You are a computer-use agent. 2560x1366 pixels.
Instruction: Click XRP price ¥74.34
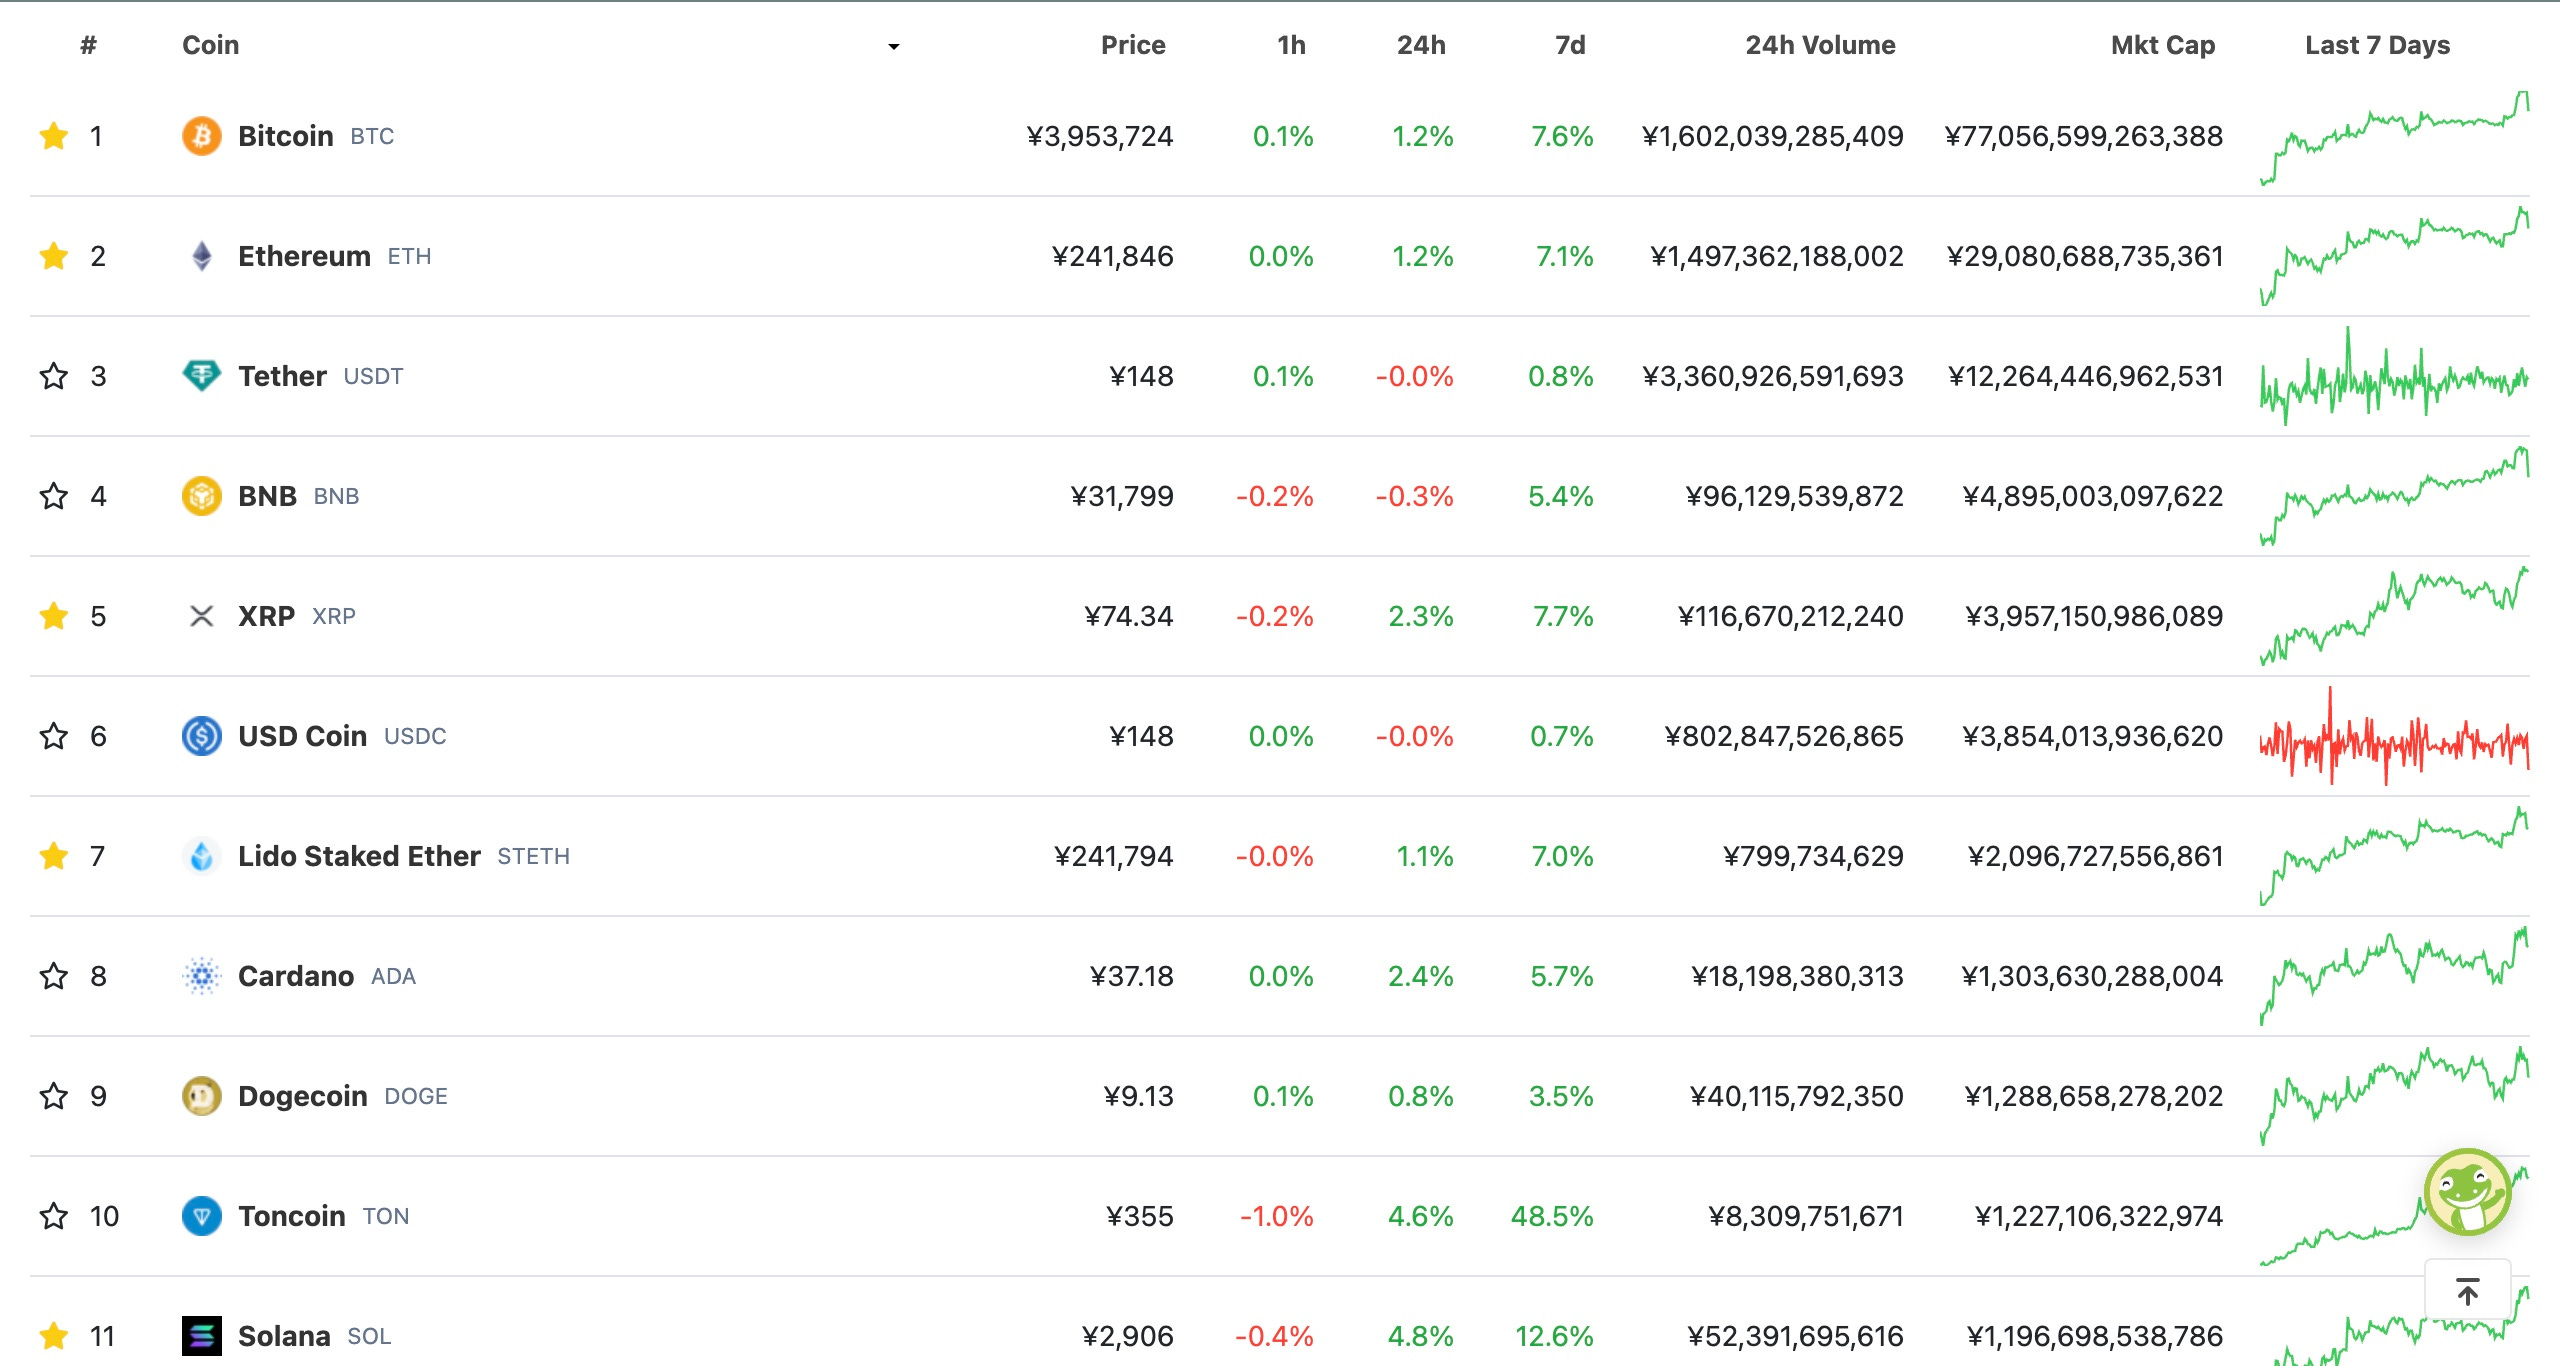click(x=1129, y=616)
